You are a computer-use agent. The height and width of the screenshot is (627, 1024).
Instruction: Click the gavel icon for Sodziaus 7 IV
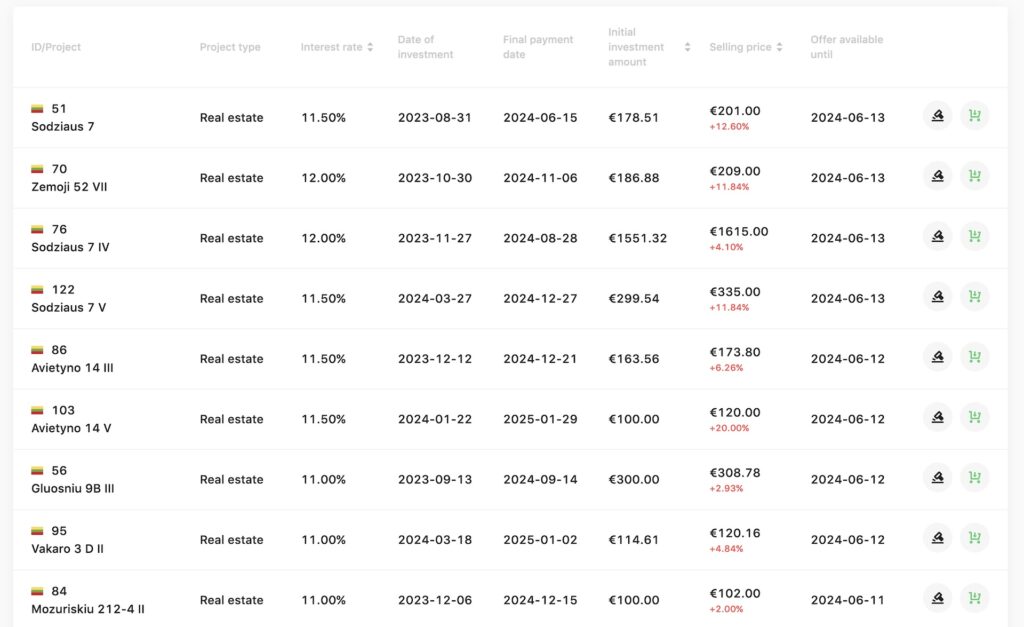[x=937, y=237]
